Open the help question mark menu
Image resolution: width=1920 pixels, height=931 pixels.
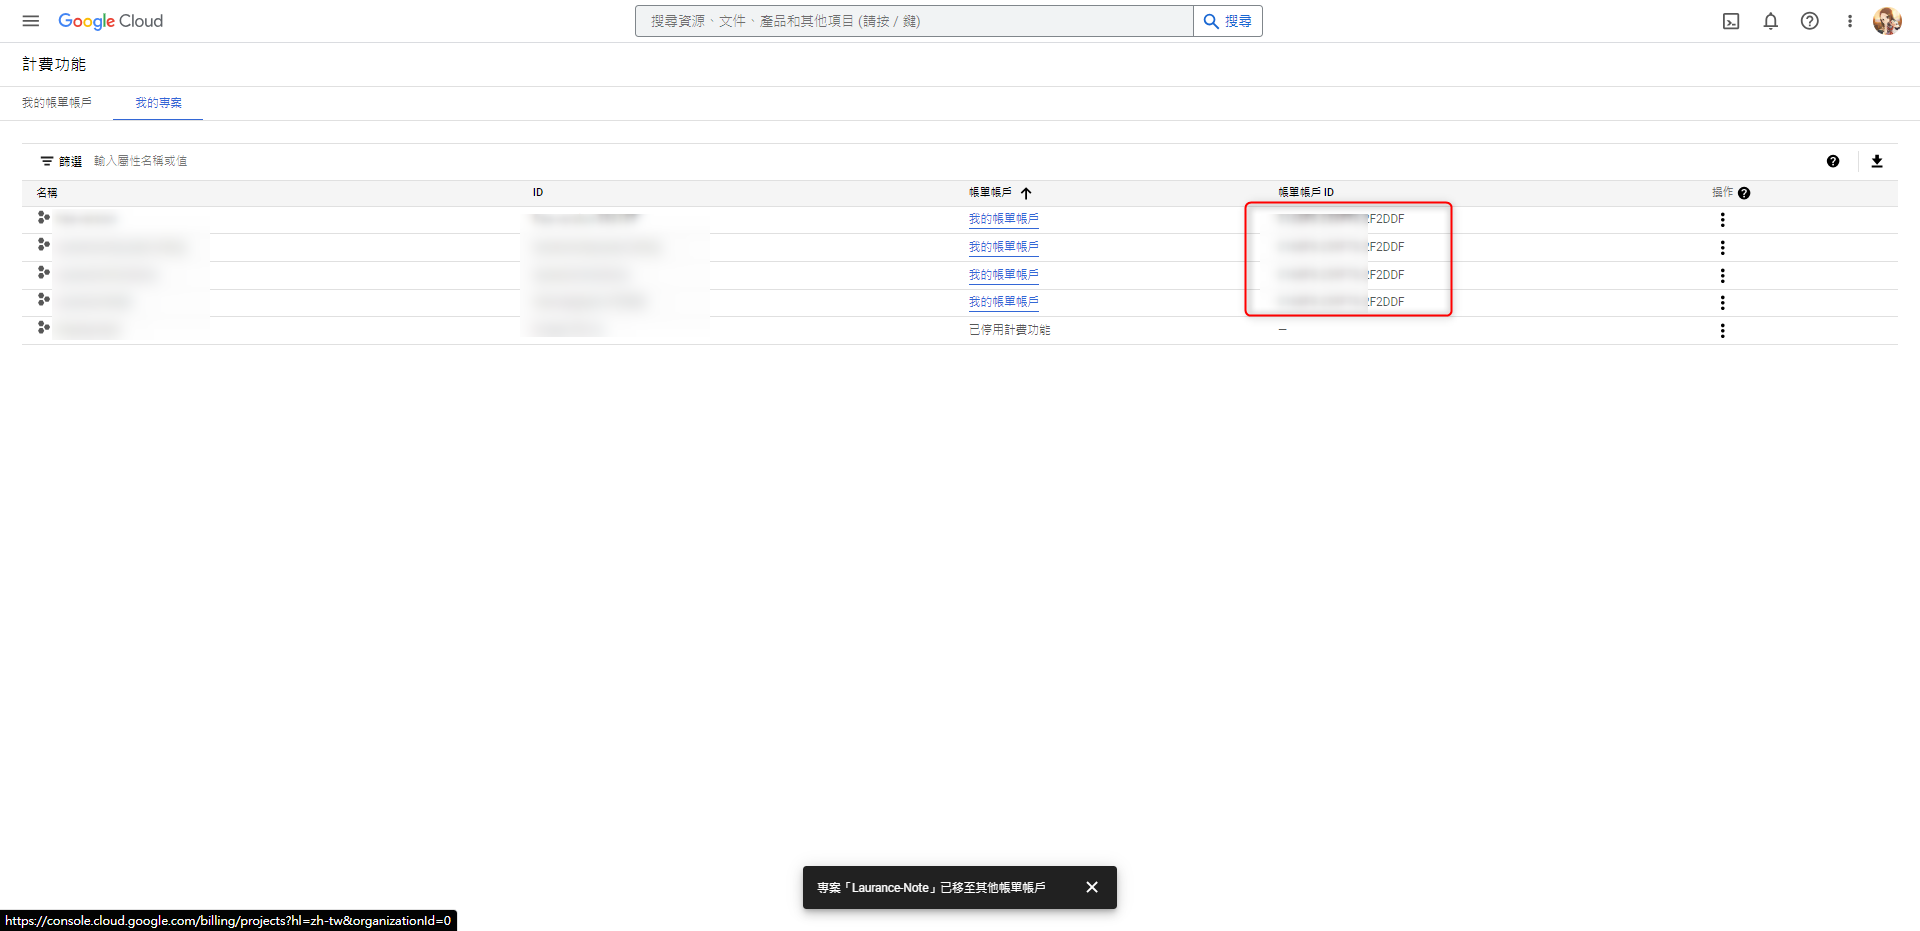tap(1810, 21)
